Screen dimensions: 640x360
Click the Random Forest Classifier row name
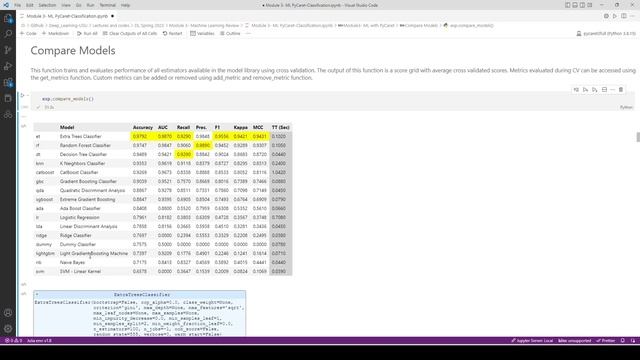(85, 145)
